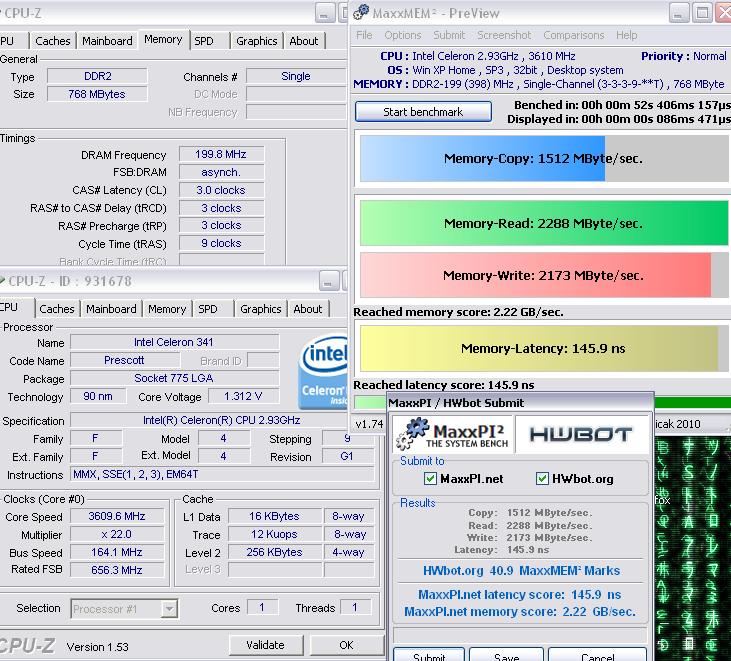Click the Bus Speed 164.1 MHz value
The width and height of the screenshot is (731, 661).
tap(117, 552)
